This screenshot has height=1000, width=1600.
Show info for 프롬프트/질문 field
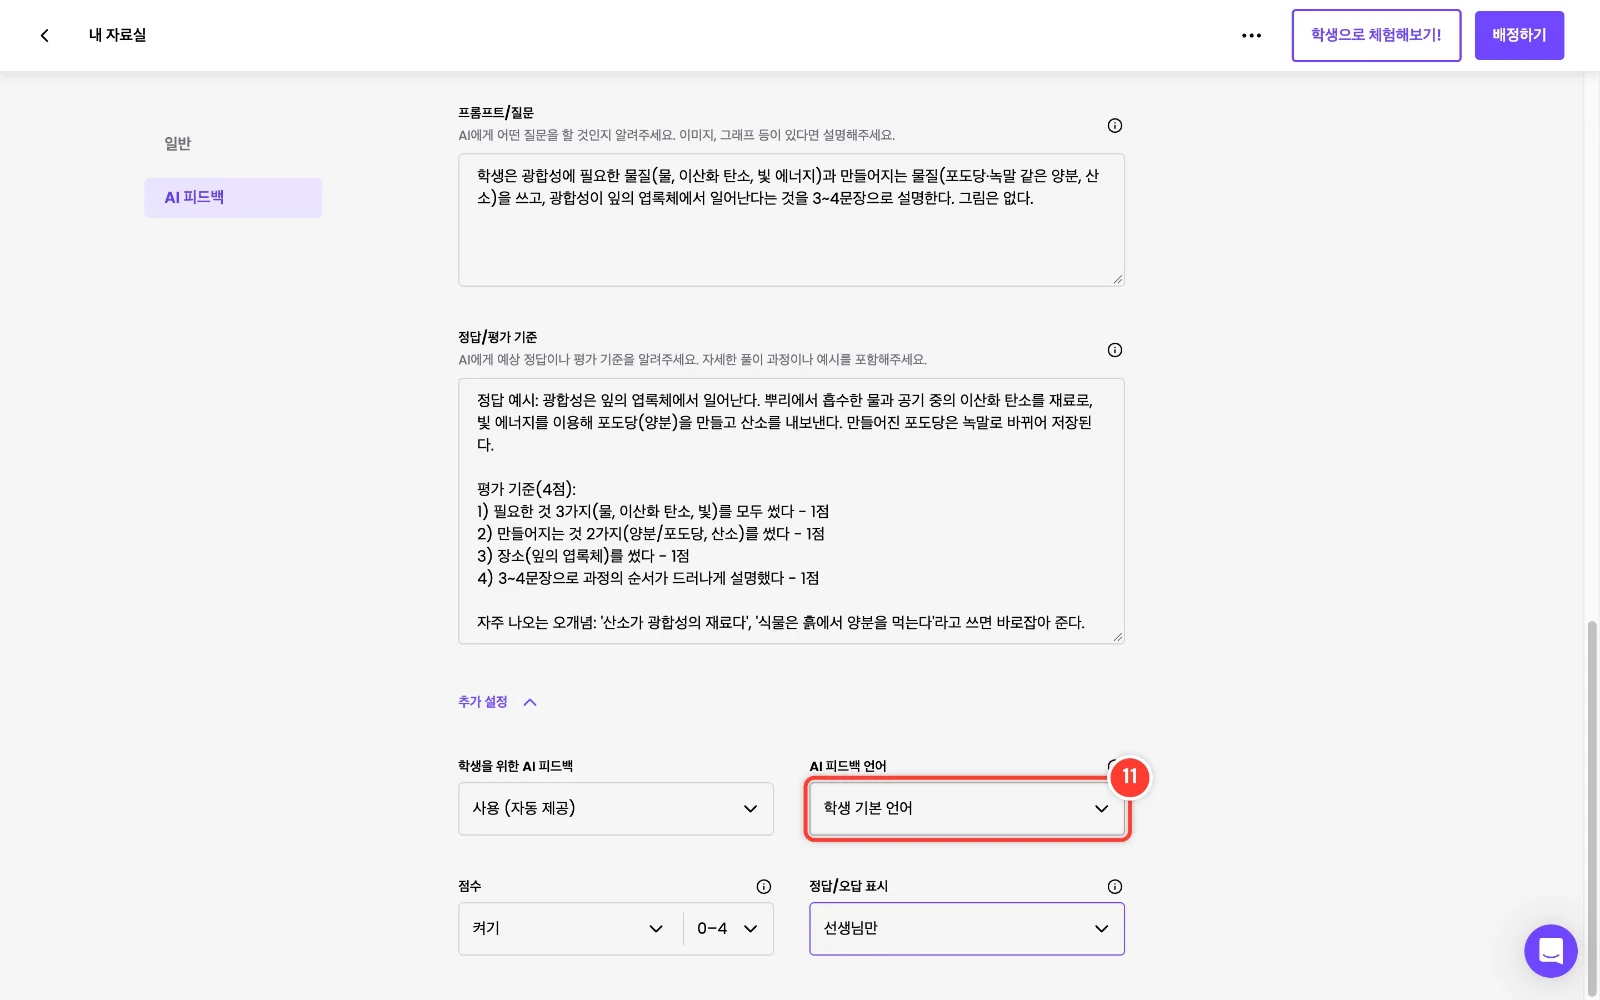1114,125
